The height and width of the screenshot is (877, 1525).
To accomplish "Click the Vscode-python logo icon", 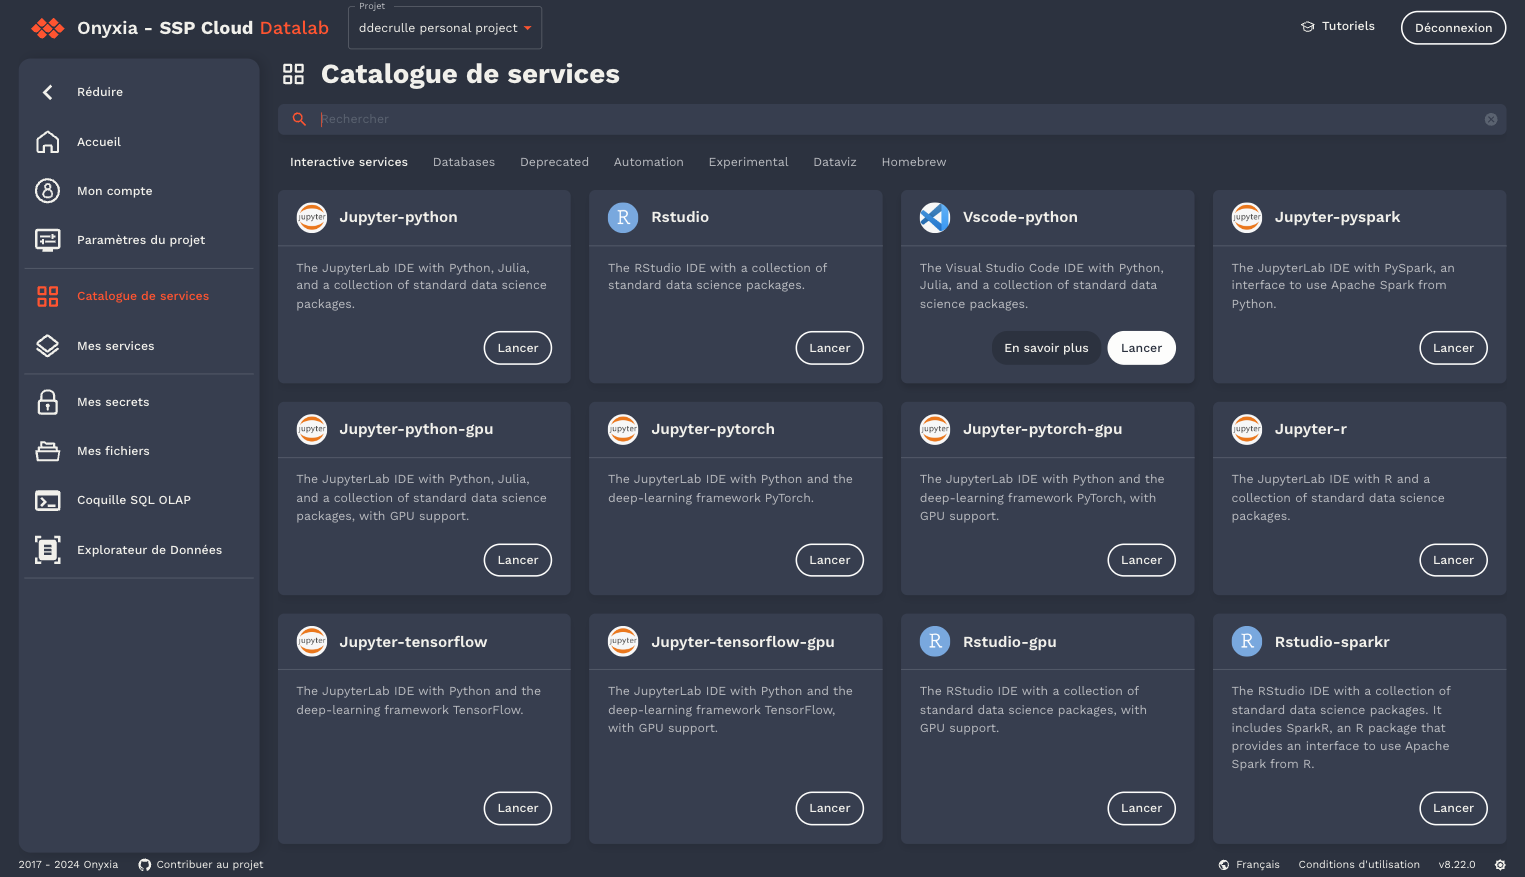I will click(x=935, y=217).
